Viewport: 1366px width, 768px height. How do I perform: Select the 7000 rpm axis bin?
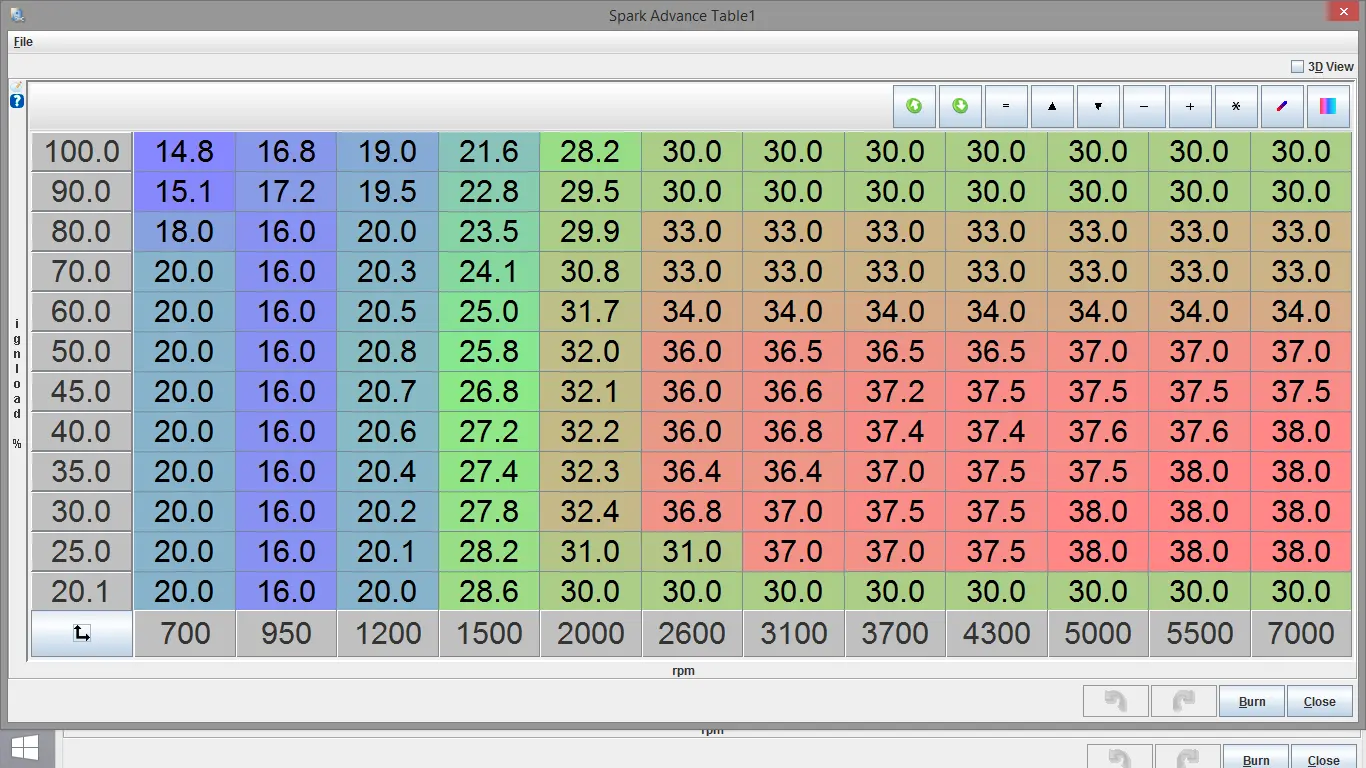click(x=1301, y=633)
